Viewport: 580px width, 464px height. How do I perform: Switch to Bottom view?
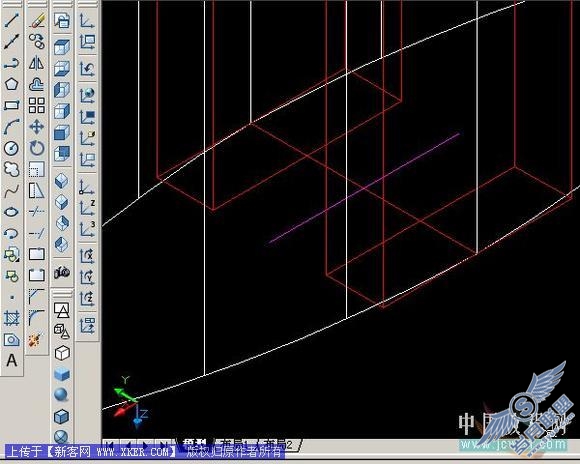(62, 68)
